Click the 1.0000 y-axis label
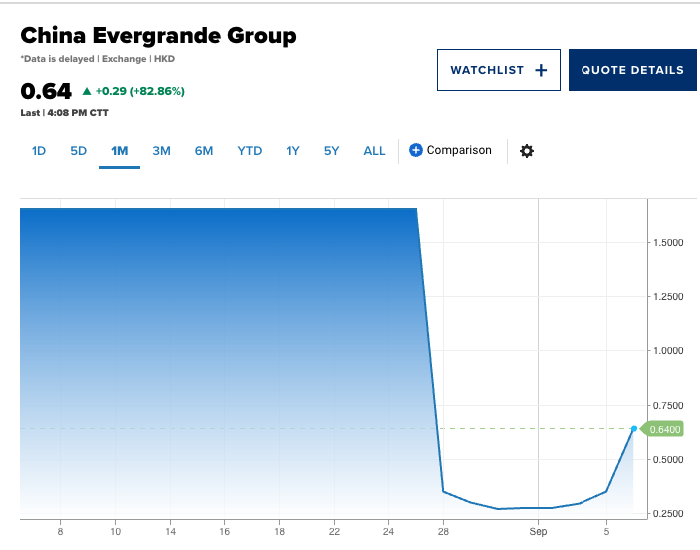This screenshot has width=700, height=550. pos(668,350)
